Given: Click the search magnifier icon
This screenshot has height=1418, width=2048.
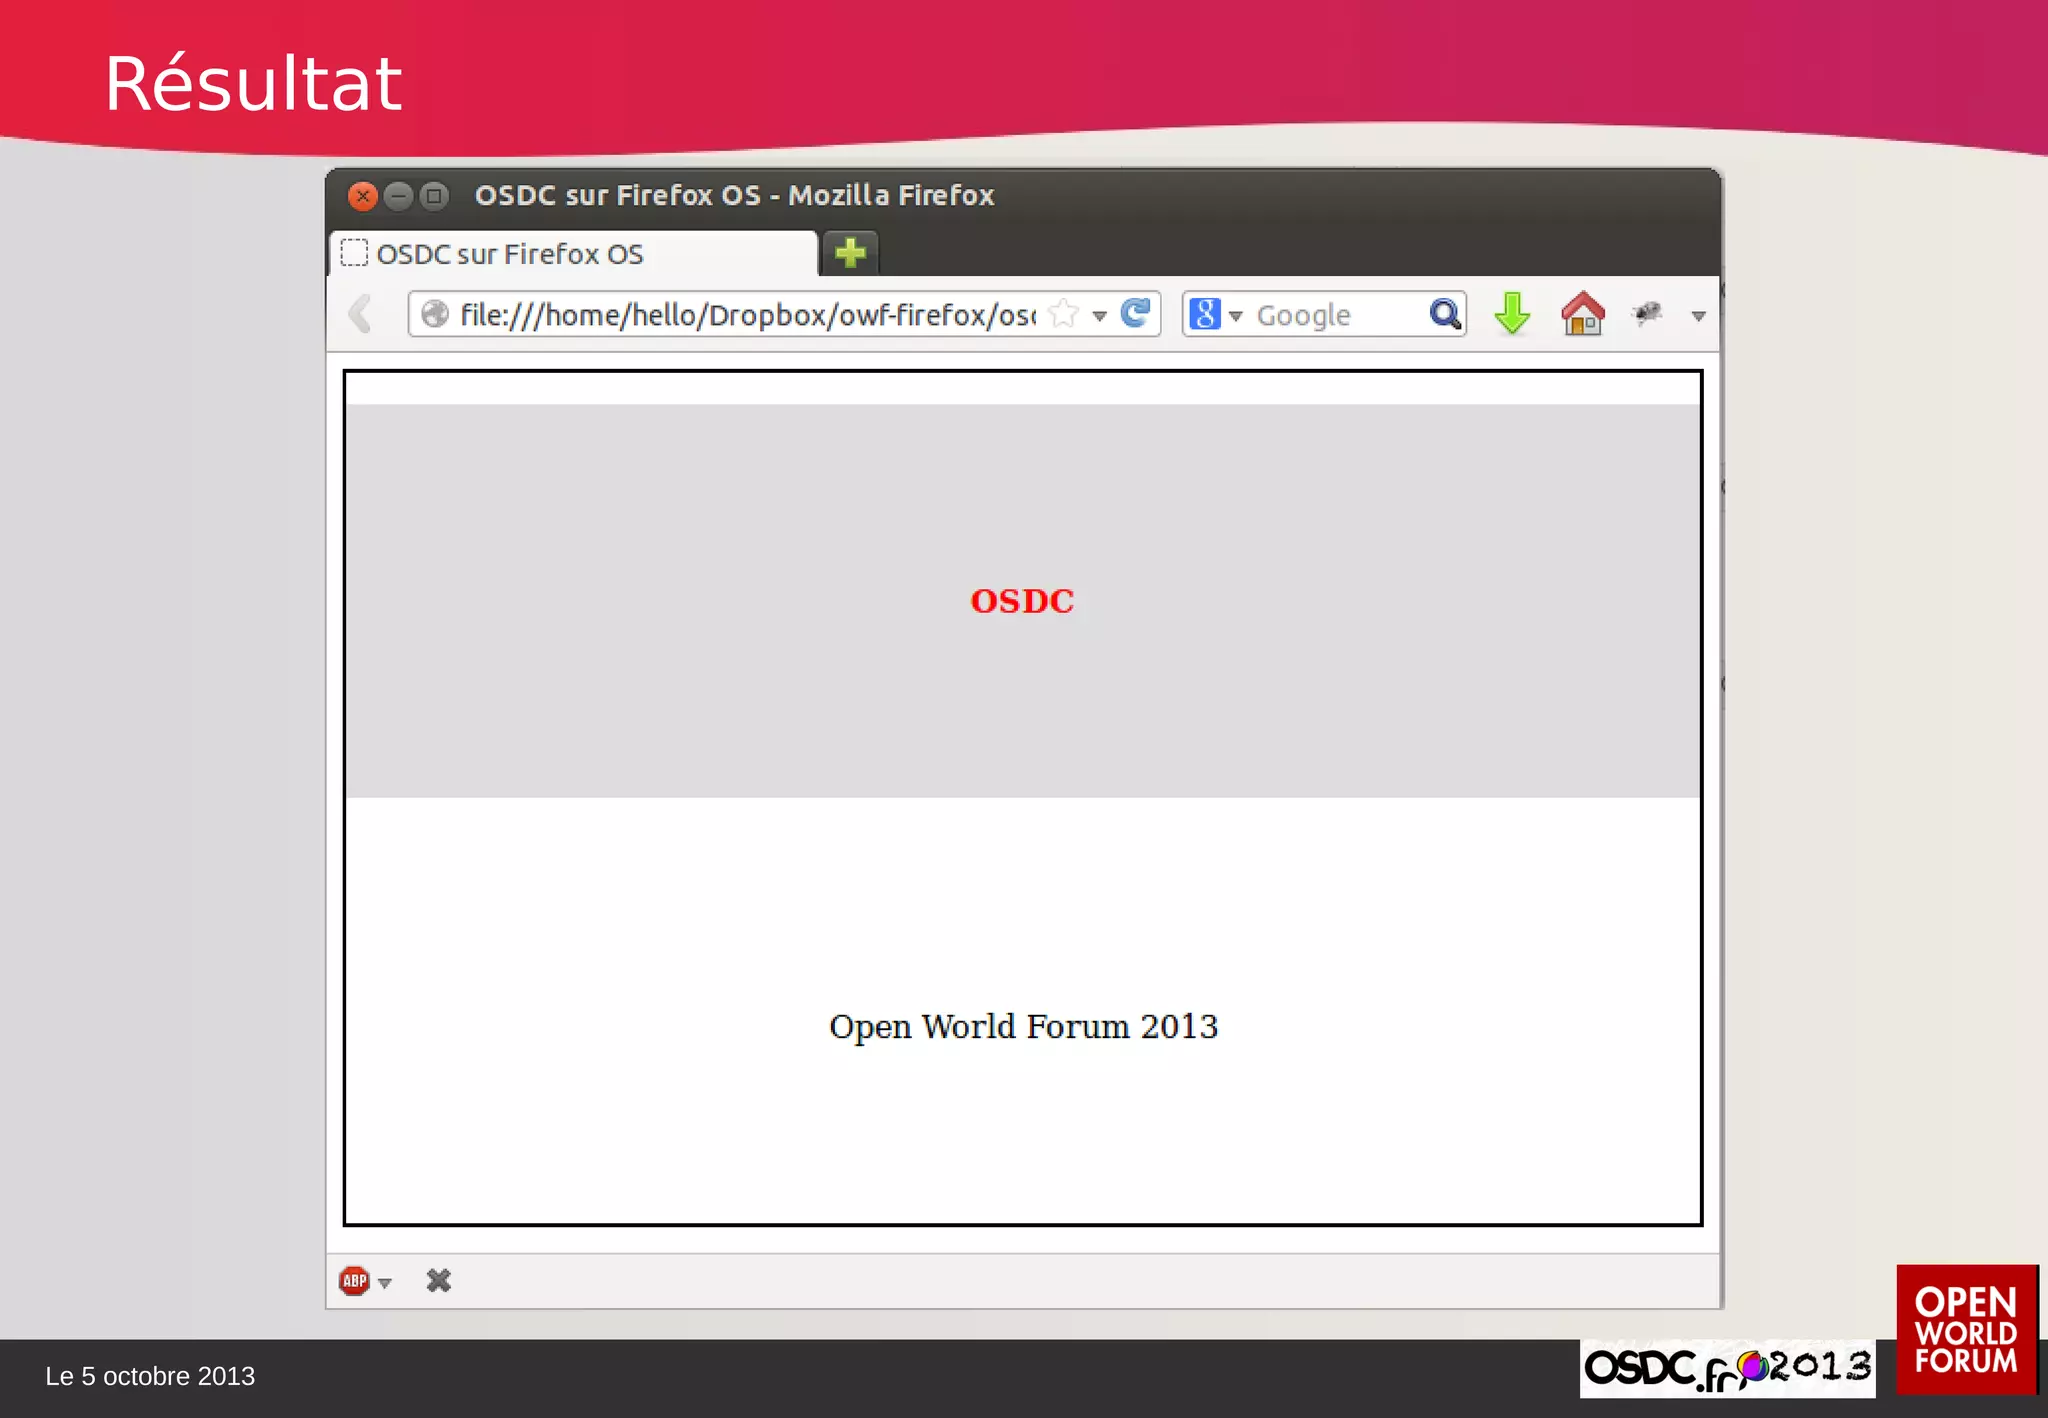Looking at the screenshot, I should (x=1445, y=314).
